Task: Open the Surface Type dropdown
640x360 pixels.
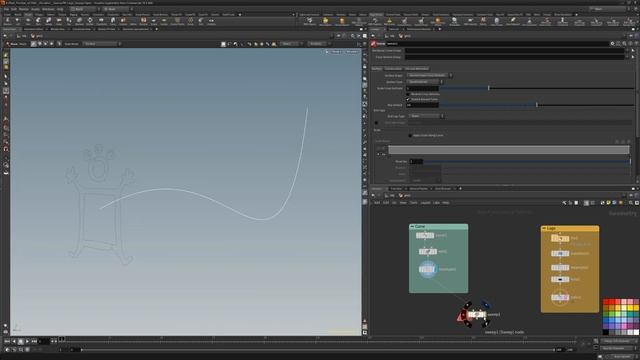Action: point(424,82)
